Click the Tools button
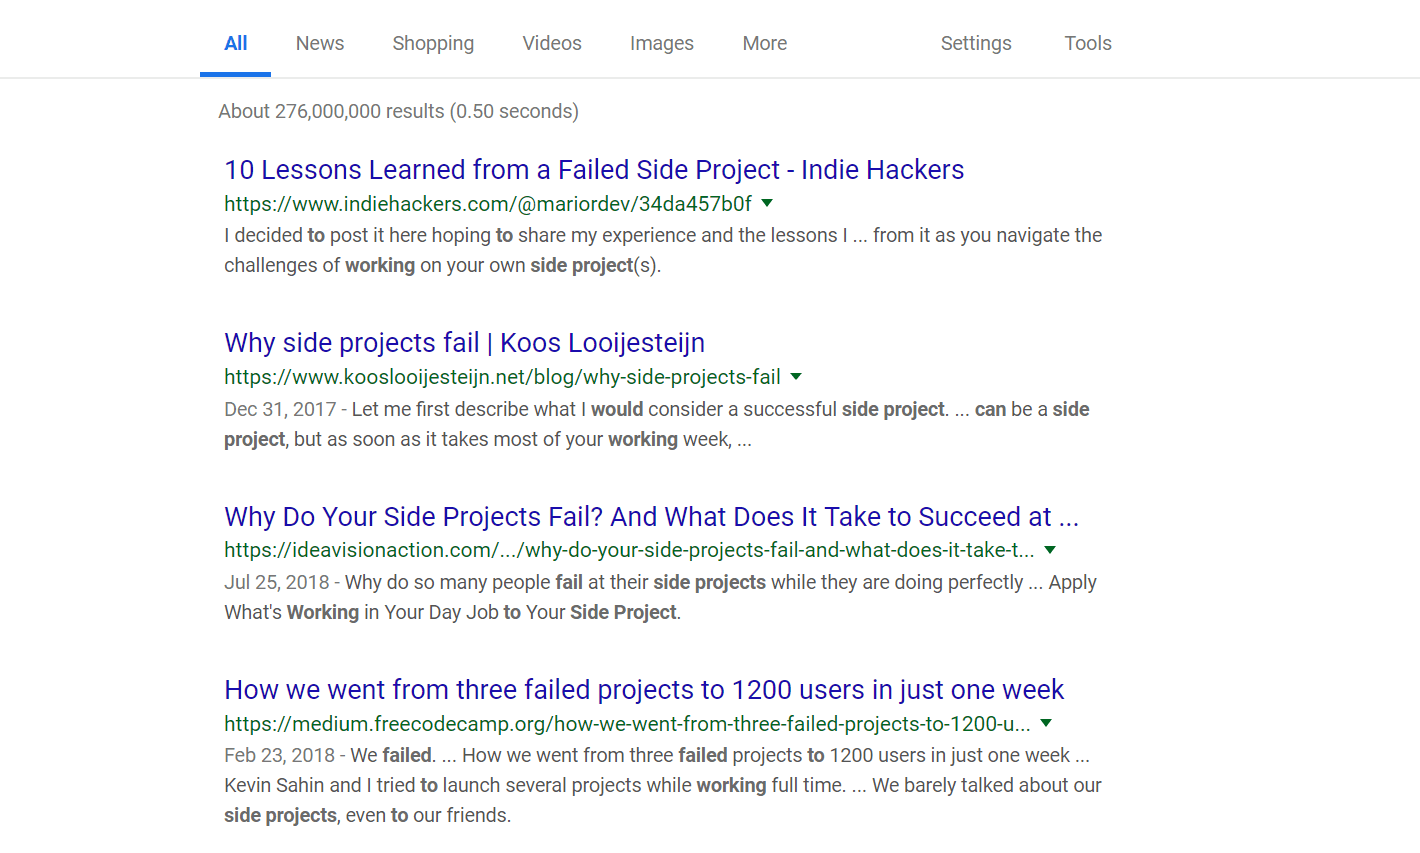Screen dimensions: 1420x853 [1088, 43]
